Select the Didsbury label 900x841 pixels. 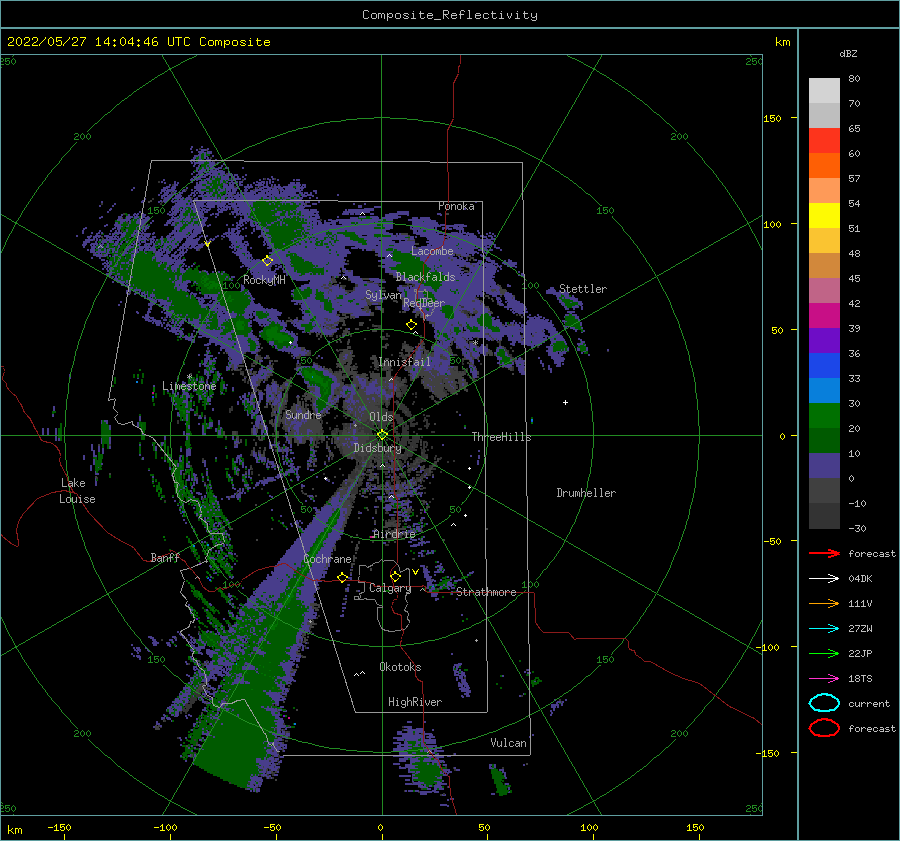point(377,448)
